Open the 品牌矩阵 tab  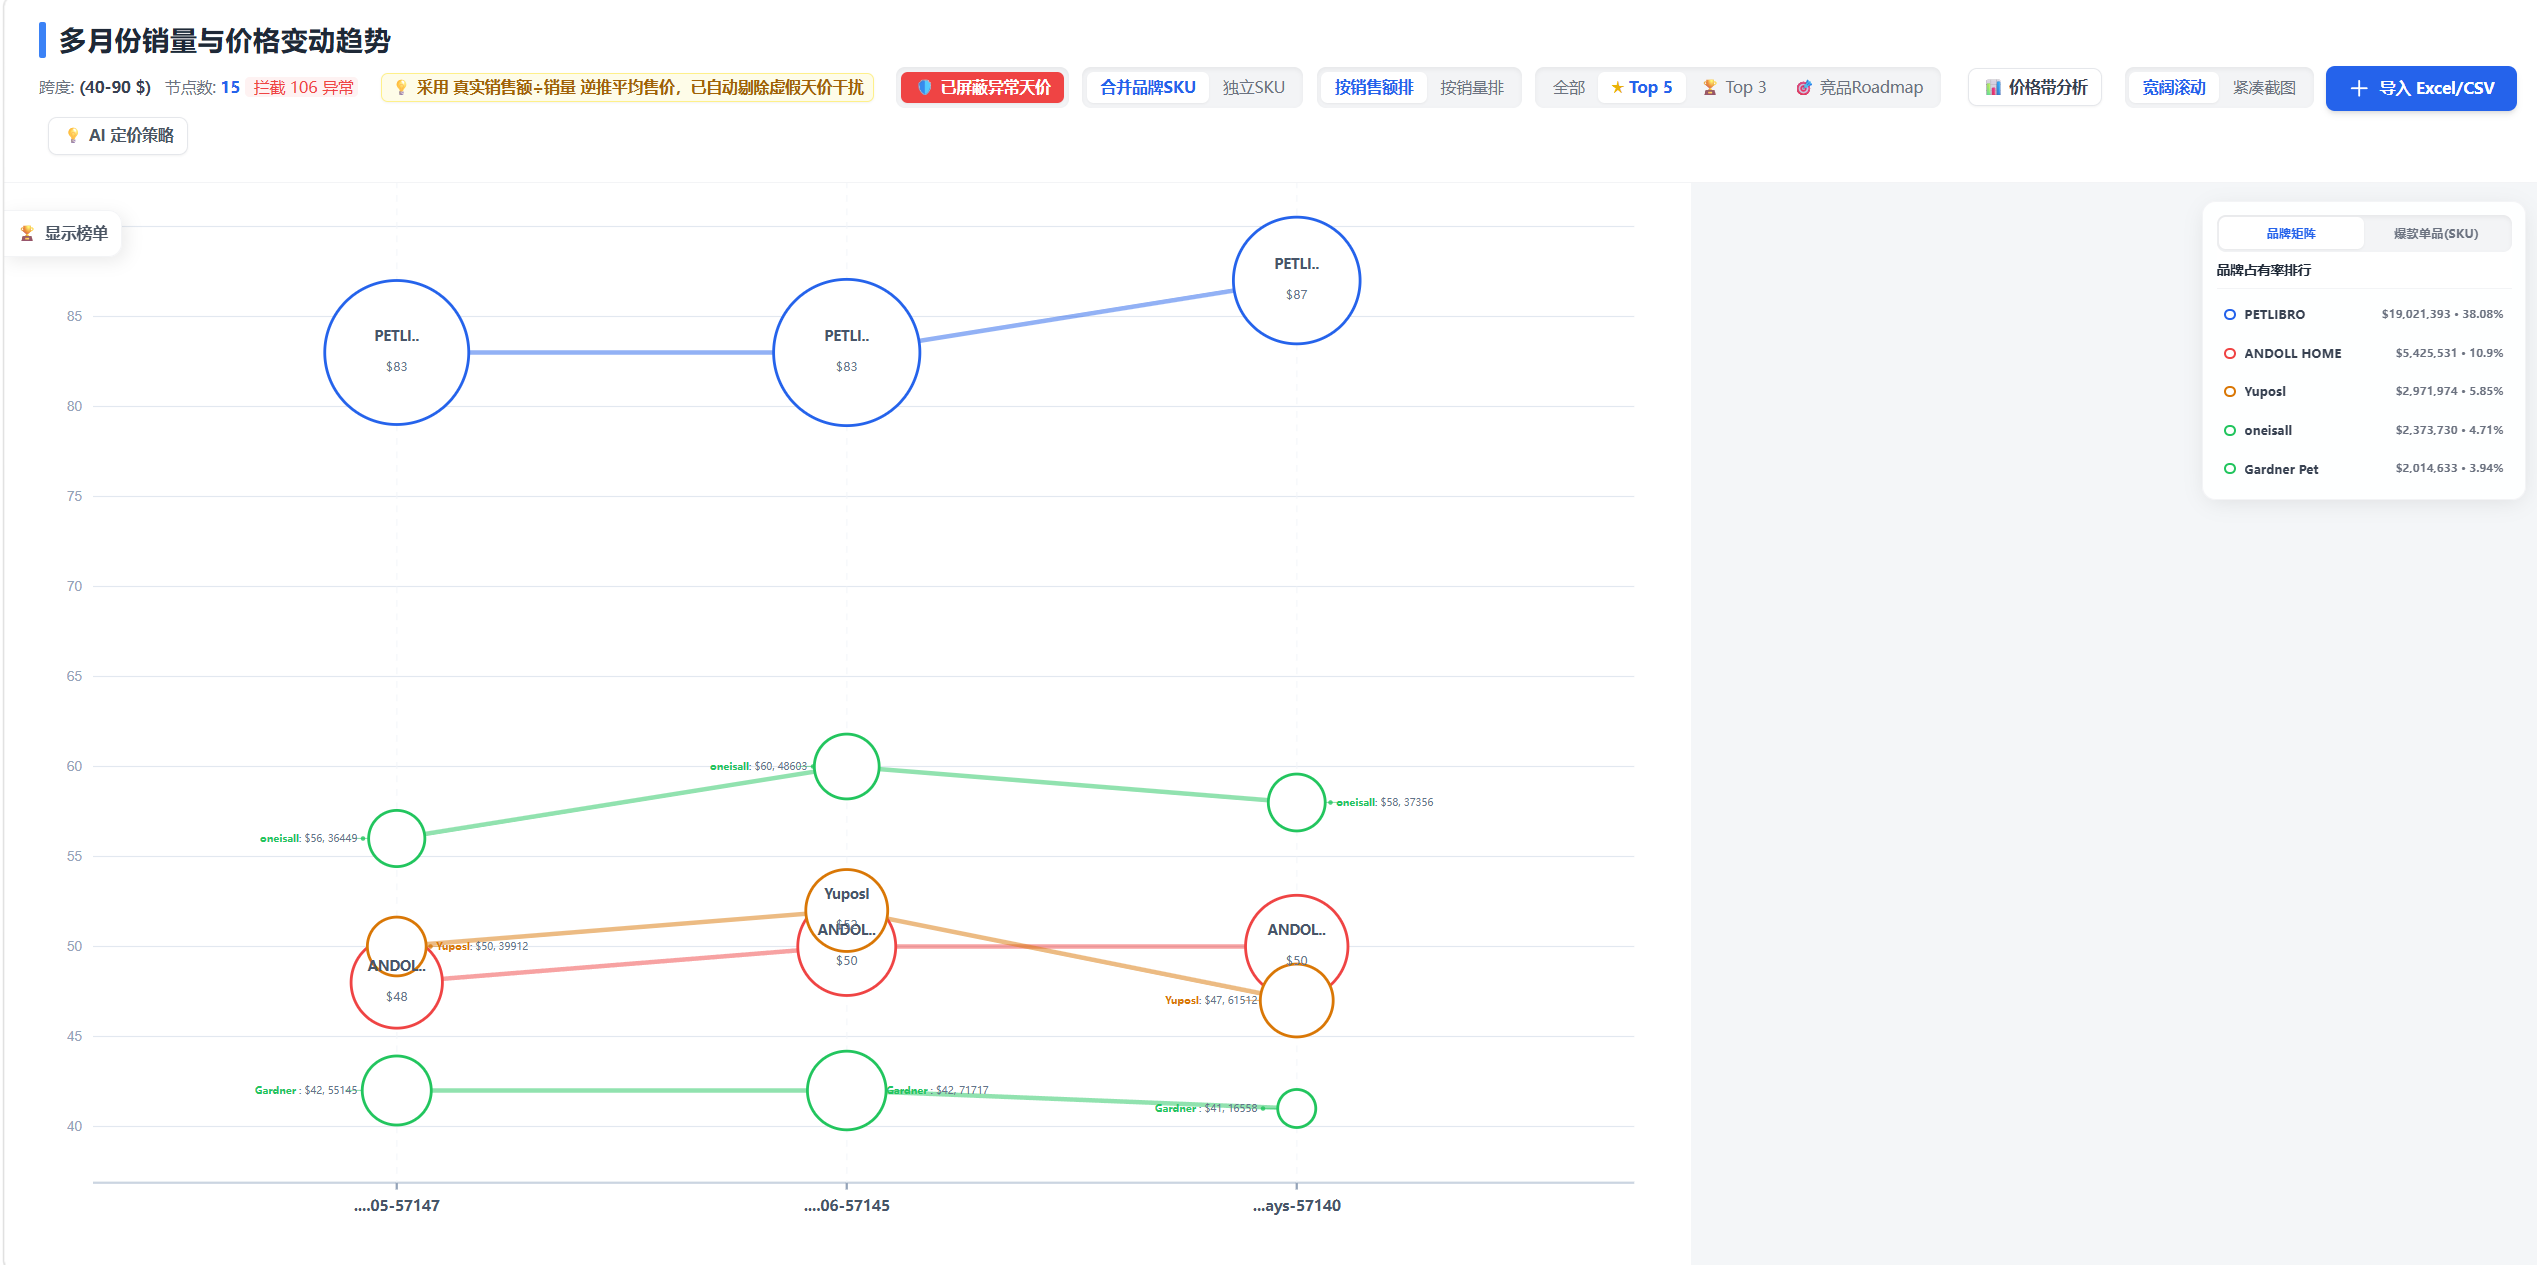[x=2290, y=233]
